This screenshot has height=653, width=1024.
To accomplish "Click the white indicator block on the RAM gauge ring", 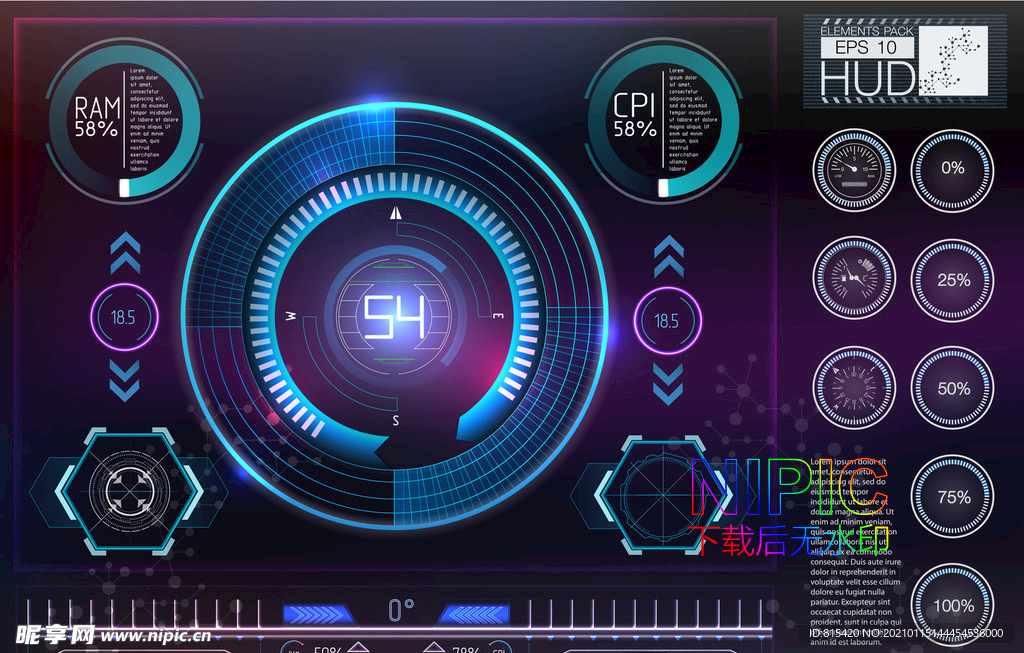I will pyautogui.click(x=123, y=188).
